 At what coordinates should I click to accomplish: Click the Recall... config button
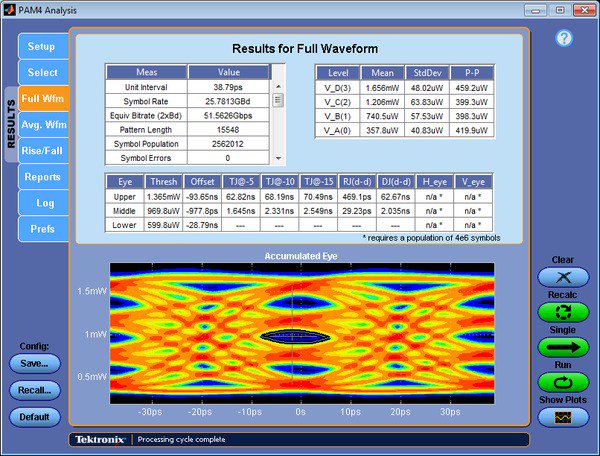(x=35, y=390)
